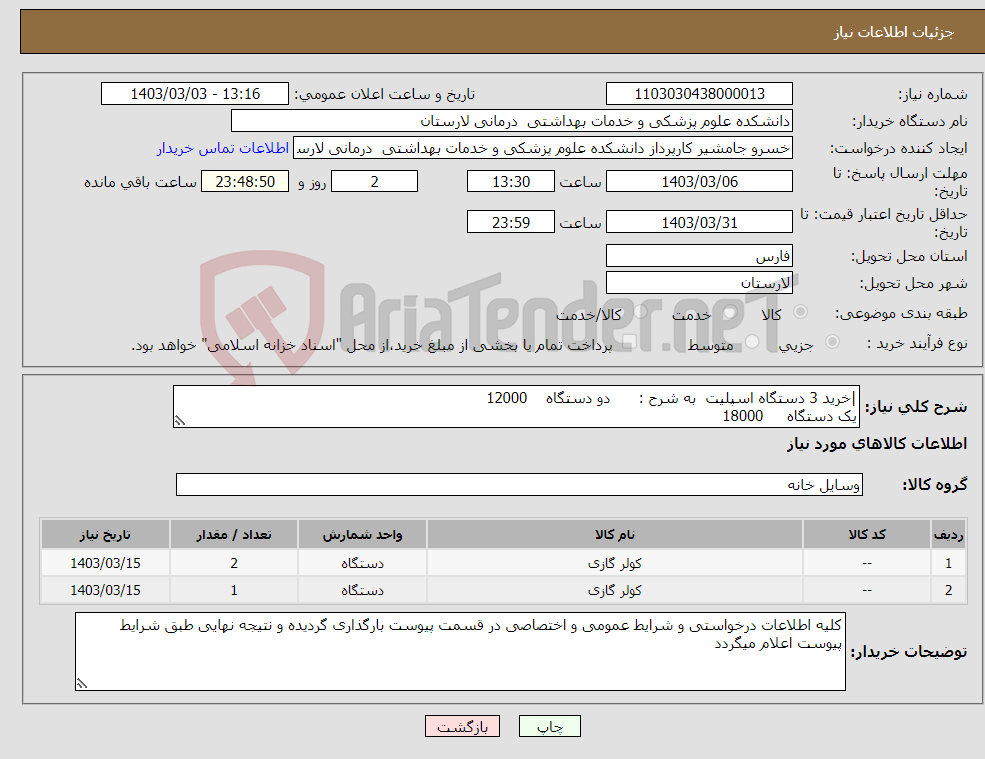The image size is (985, 759).
Task: Click the کد کالا column header
Action: click(x=867, y=535)
